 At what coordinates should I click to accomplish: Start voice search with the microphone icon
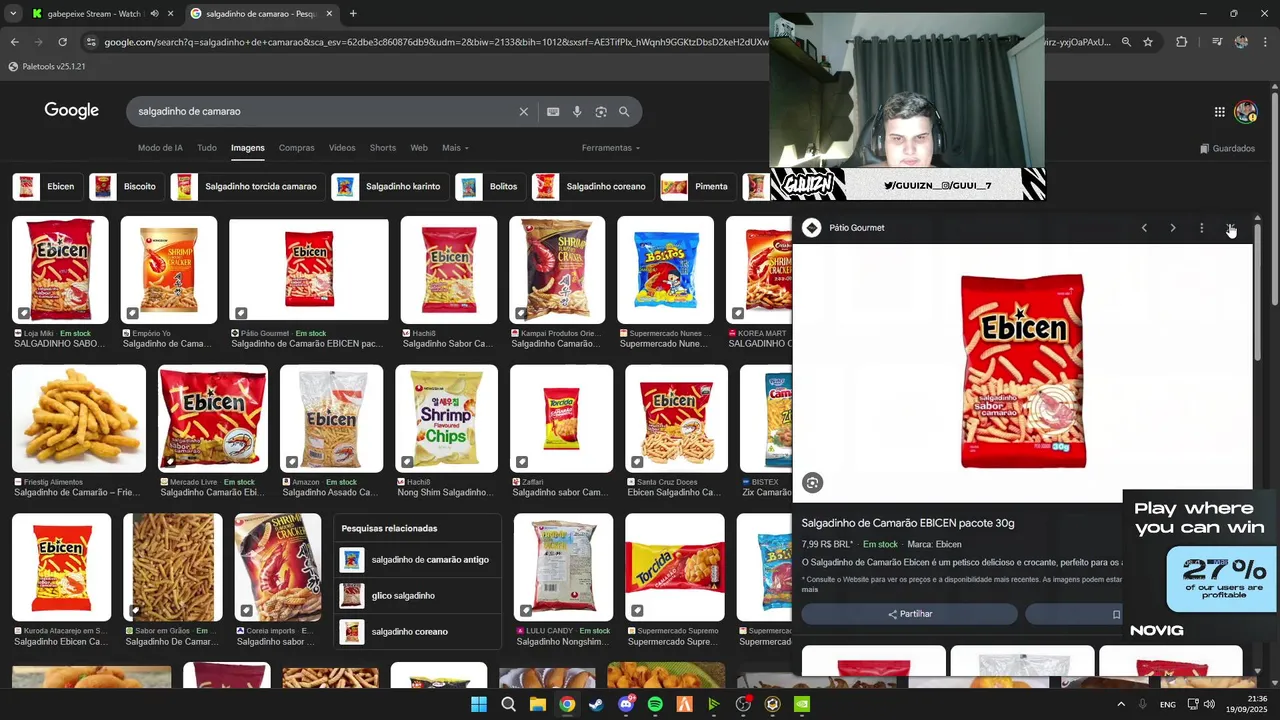(x=577, y=112)
